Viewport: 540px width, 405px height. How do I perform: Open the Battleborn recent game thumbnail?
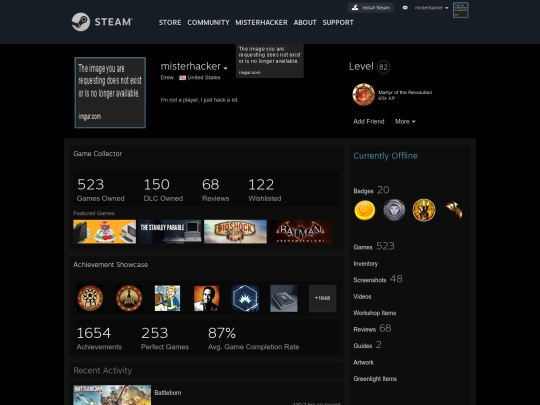click(112, 395)
